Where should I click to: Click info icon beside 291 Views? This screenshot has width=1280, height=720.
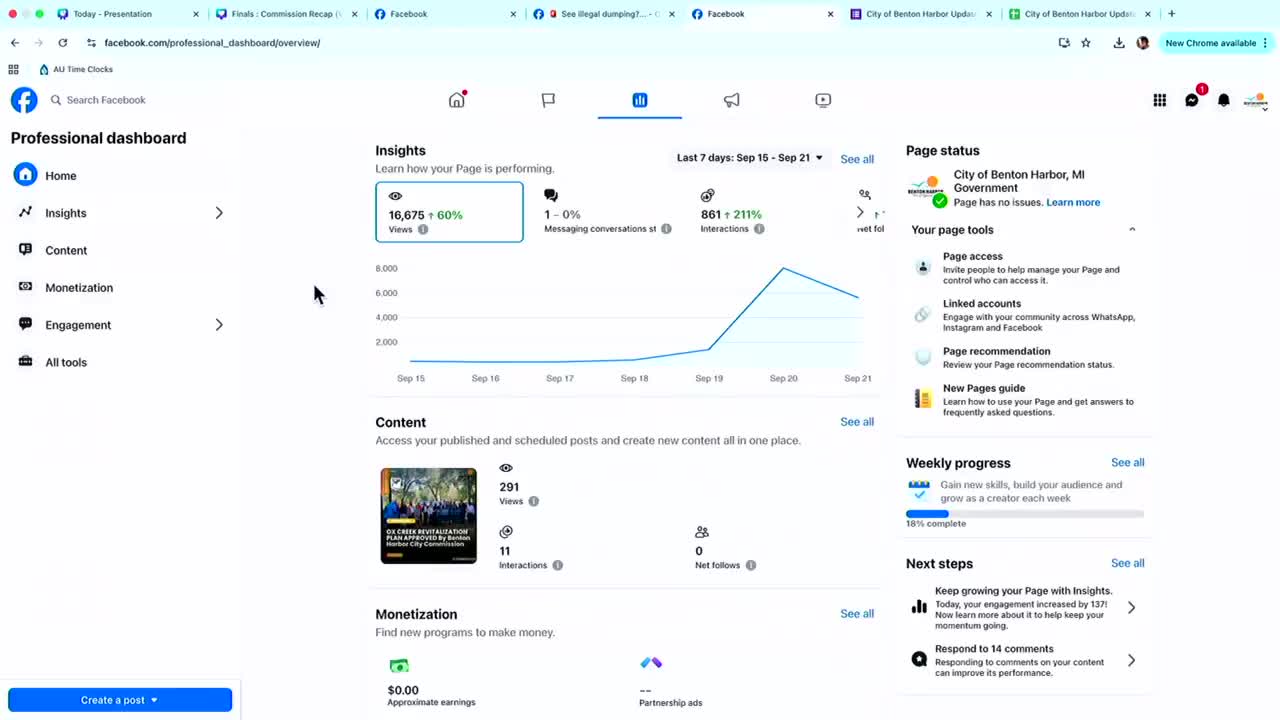point(534,501)
